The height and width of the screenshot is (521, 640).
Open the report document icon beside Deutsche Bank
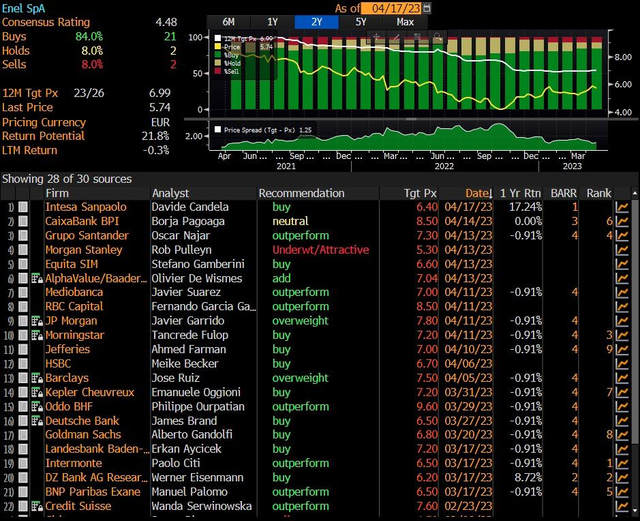pos(37,421)
